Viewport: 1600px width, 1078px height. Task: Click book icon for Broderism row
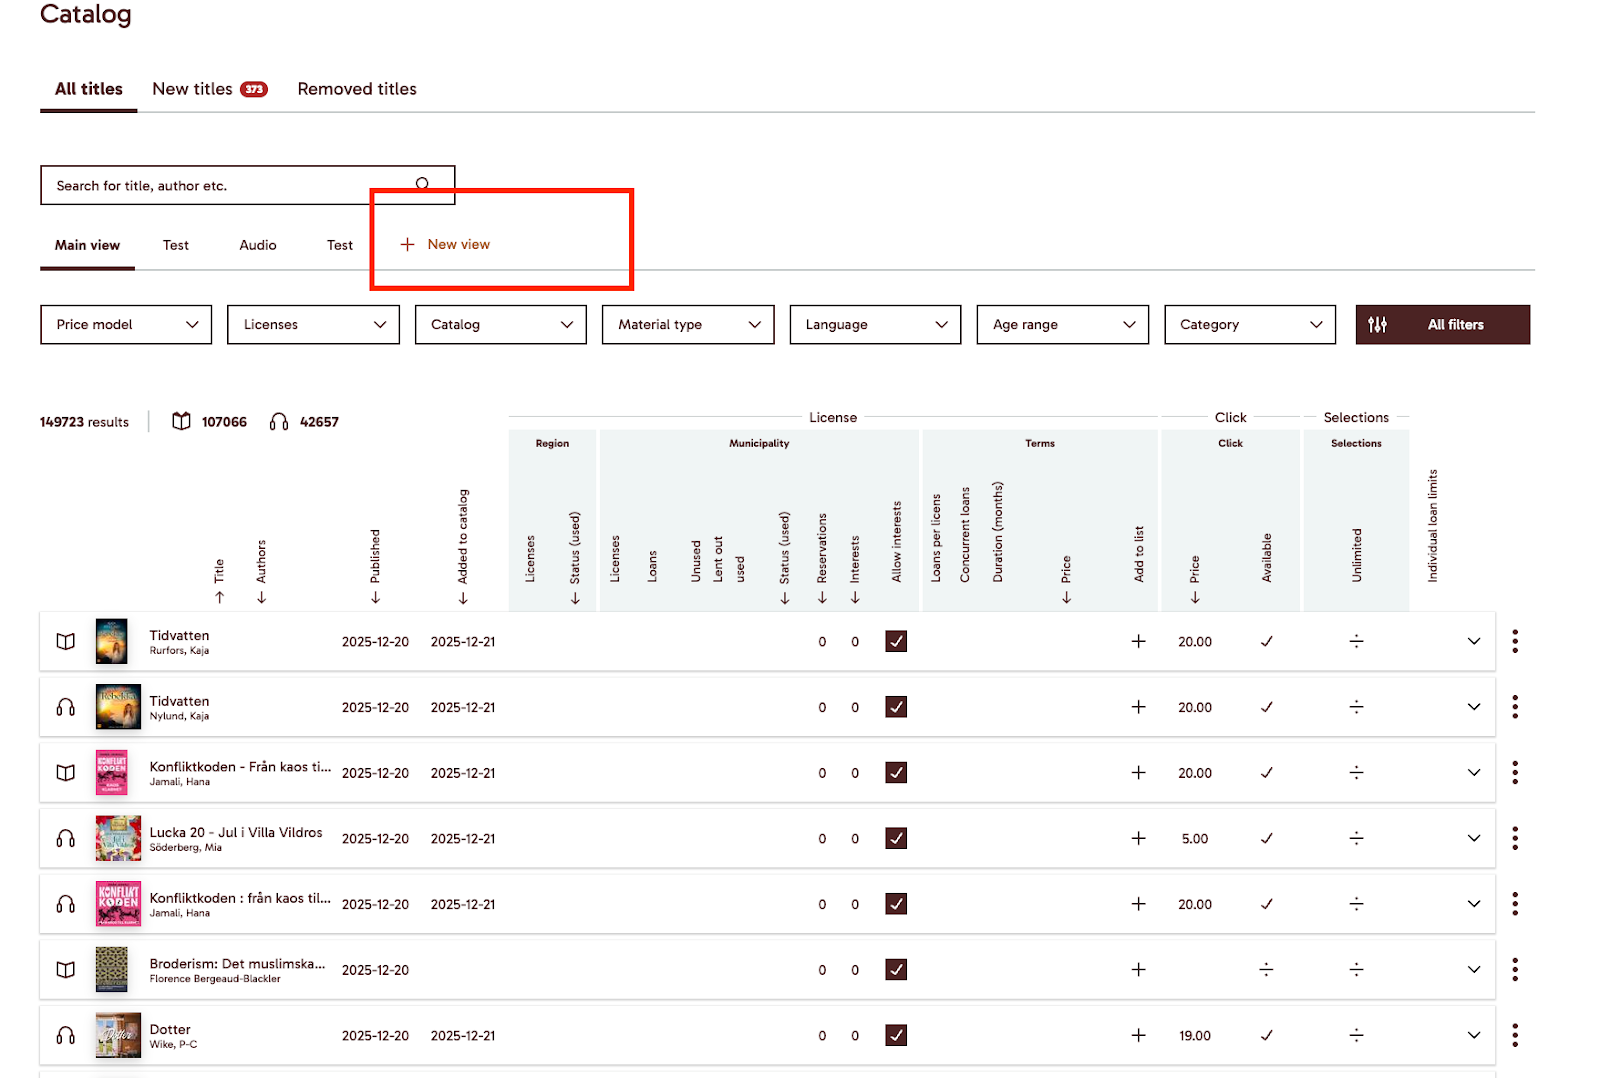click(66, 970)
